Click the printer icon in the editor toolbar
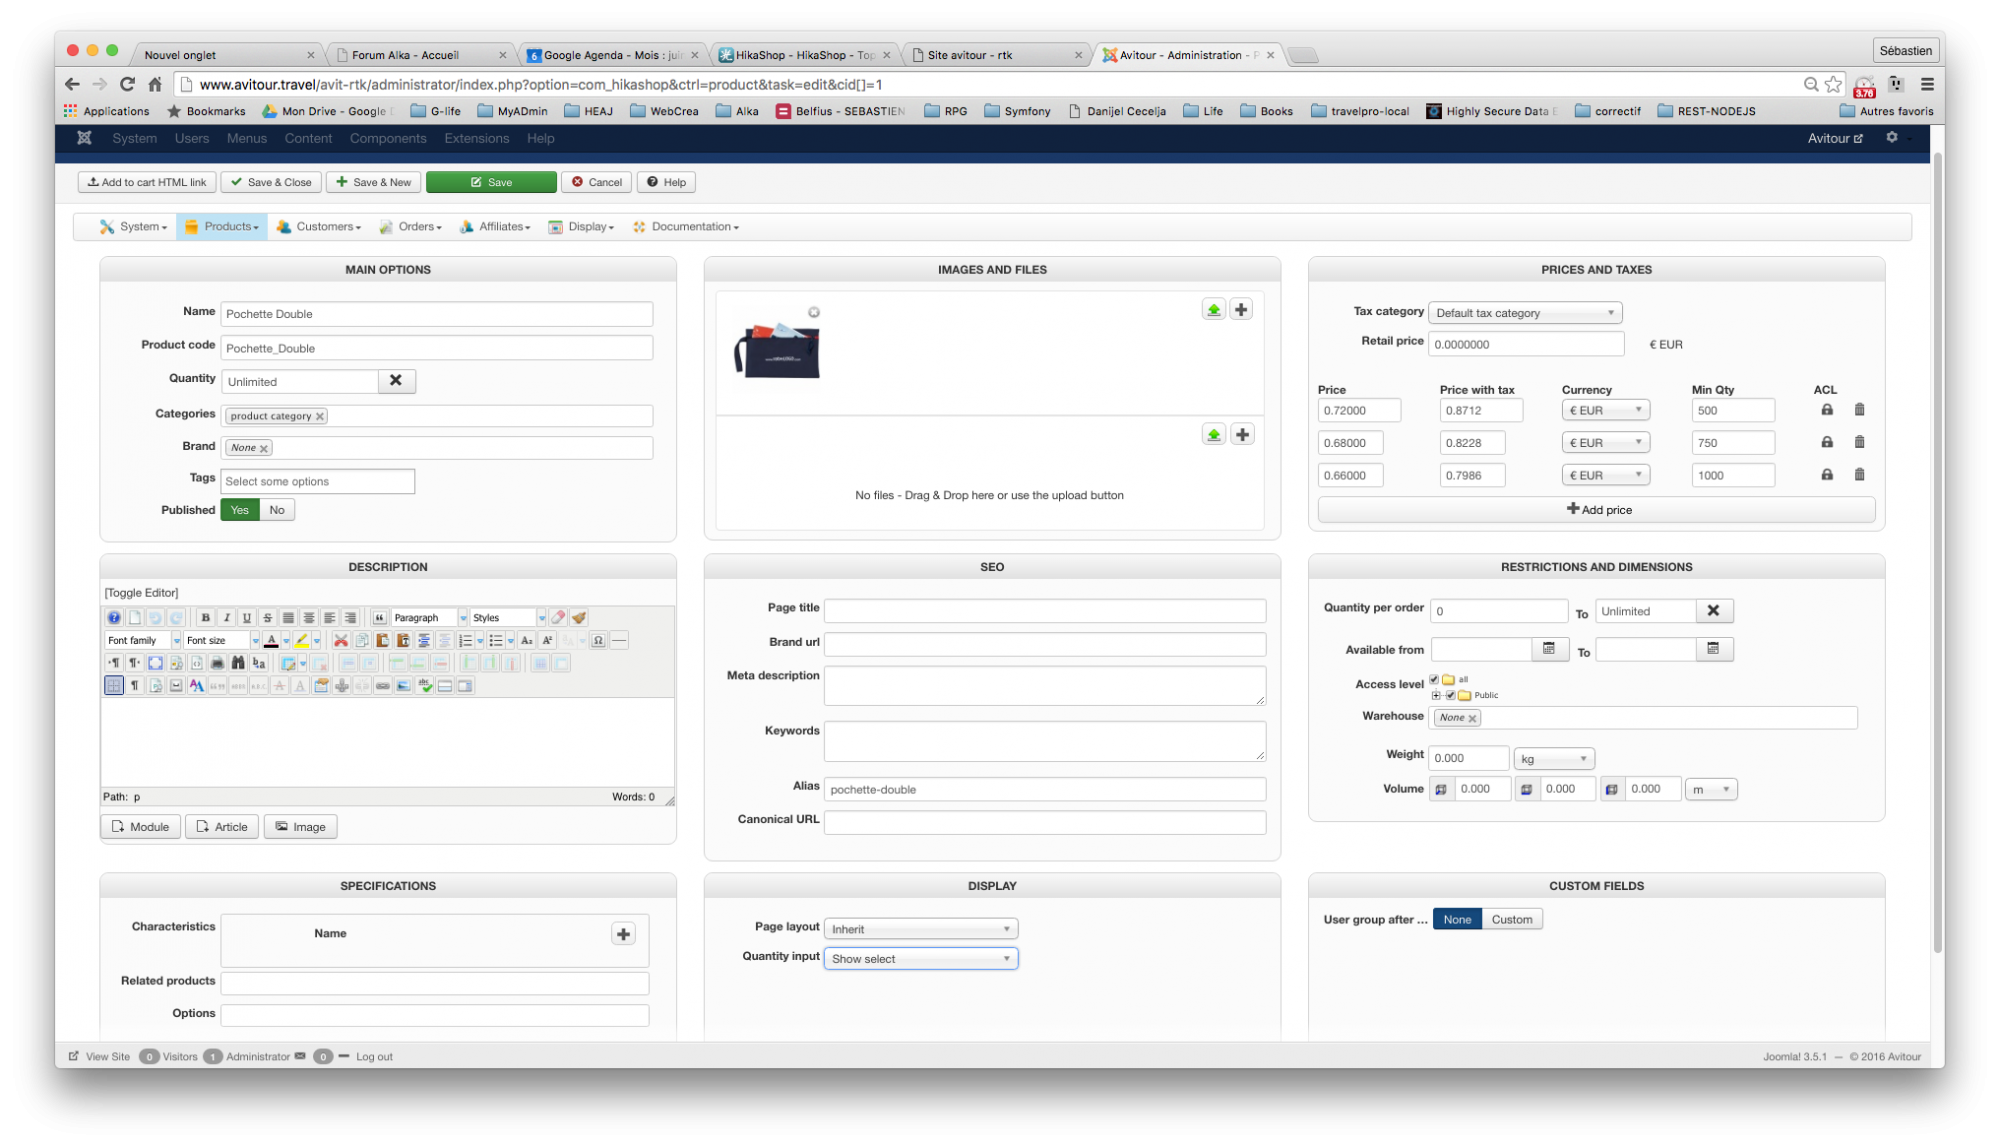The image size is (2000, 1147). pyautogui.click(x=217, y=663)
